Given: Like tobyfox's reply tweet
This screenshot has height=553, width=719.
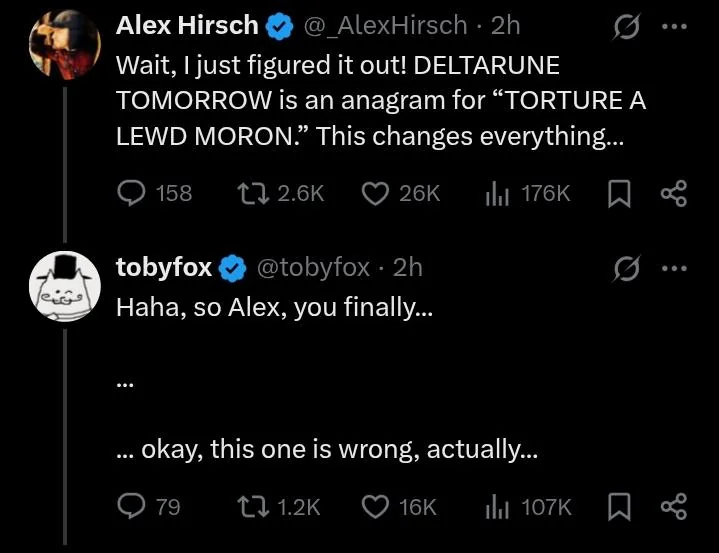Looking at the screenshot, I should click(x=375, y=507).
